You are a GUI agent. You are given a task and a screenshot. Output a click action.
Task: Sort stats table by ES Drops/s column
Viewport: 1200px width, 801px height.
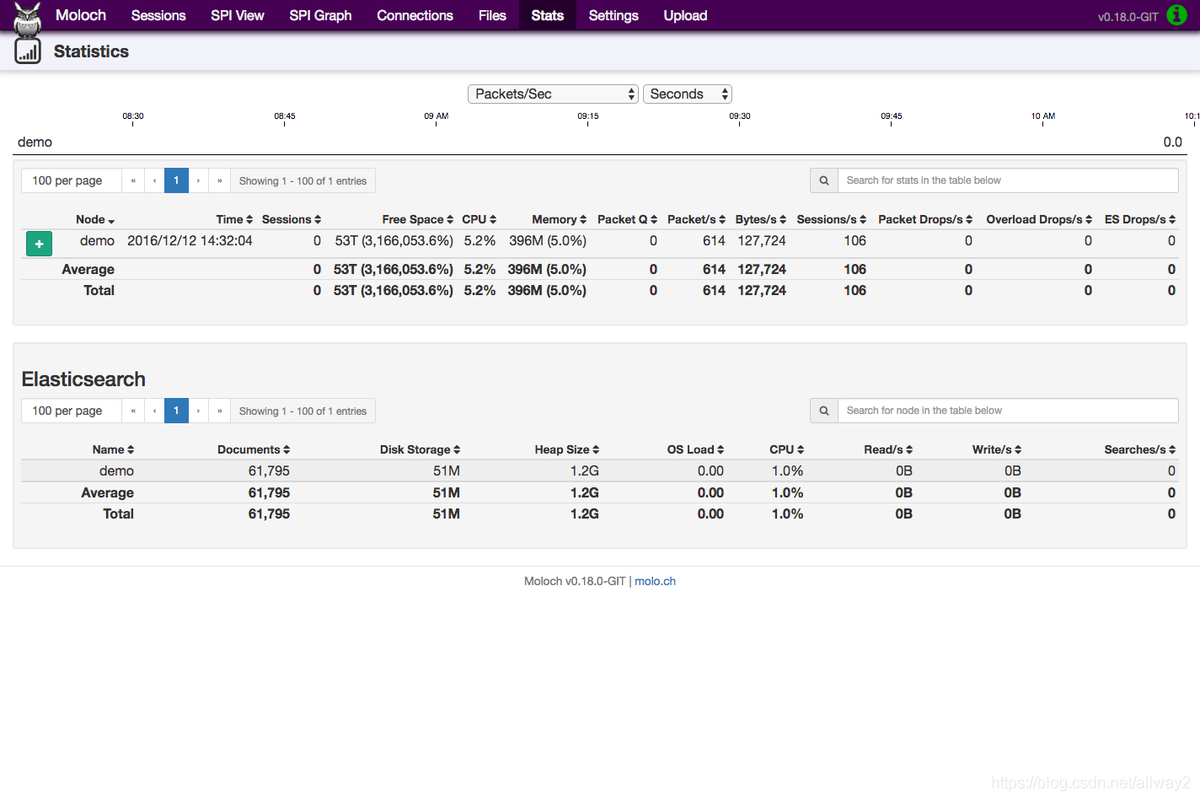click(1140, 220)
